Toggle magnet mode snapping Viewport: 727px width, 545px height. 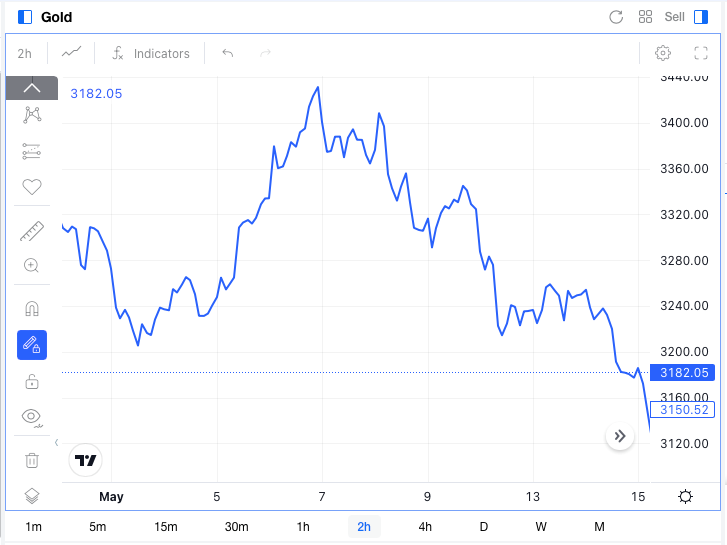point(32,308)
